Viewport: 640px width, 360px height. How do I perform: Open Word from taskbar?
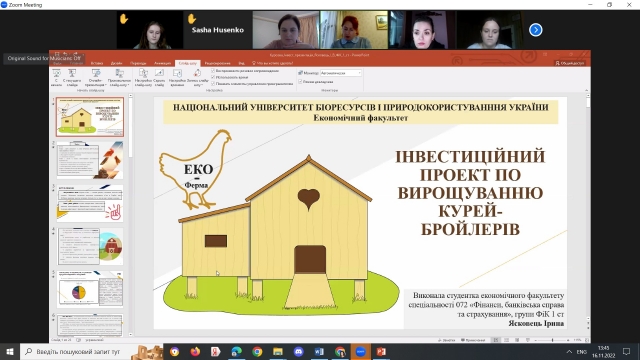[x=319, y=351]
